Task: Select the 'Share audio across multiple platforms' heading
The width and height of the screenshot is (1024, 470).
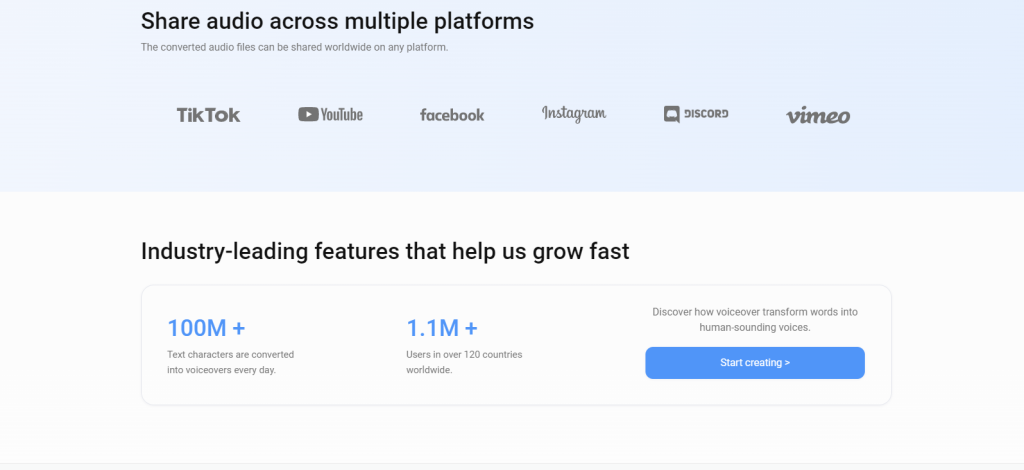Action: [x=337, y=21]
